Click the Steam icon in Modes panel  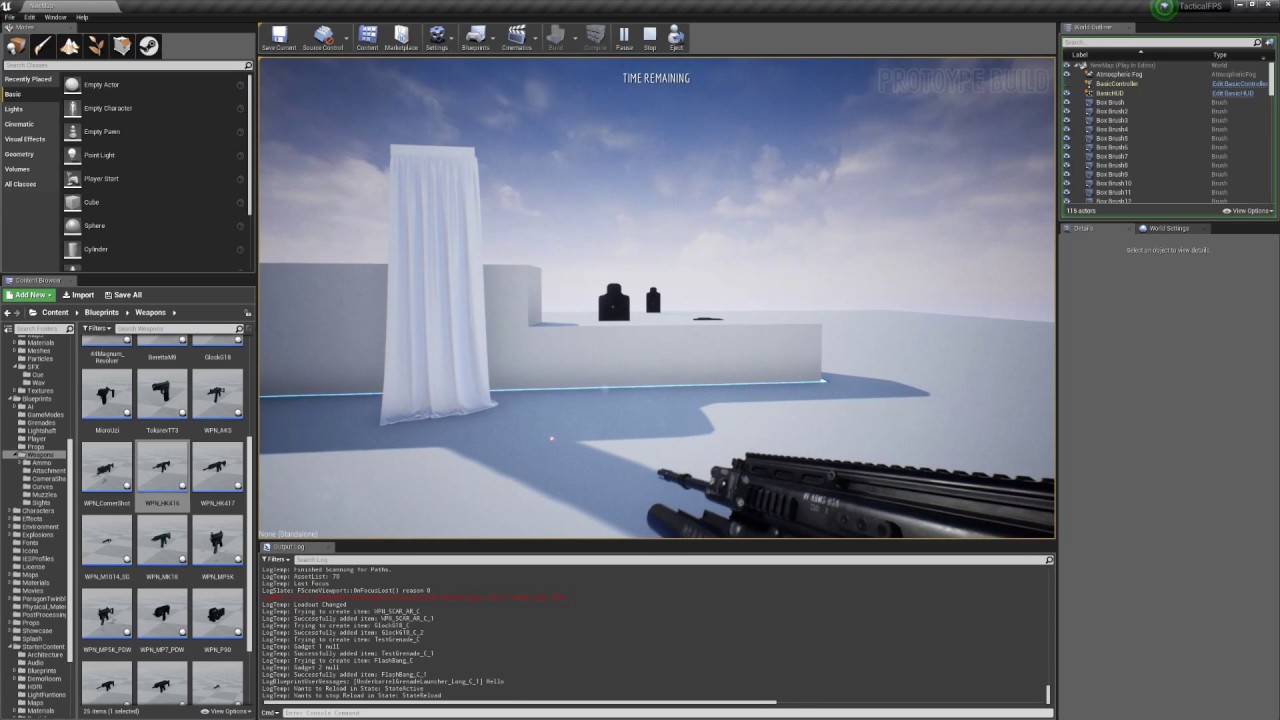(x=148, y=46)
